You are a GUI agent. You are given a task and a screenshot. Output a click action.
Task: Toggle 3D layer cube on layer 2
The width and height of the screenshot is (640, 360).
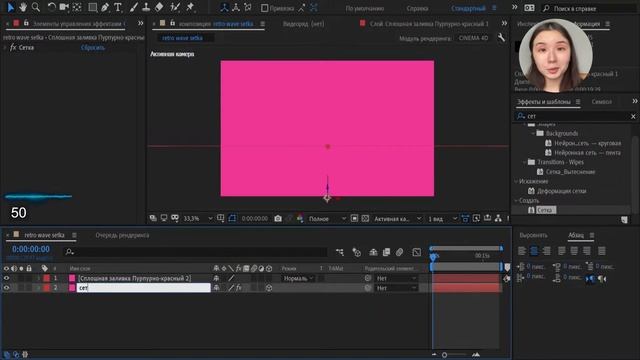coord(269,288)
